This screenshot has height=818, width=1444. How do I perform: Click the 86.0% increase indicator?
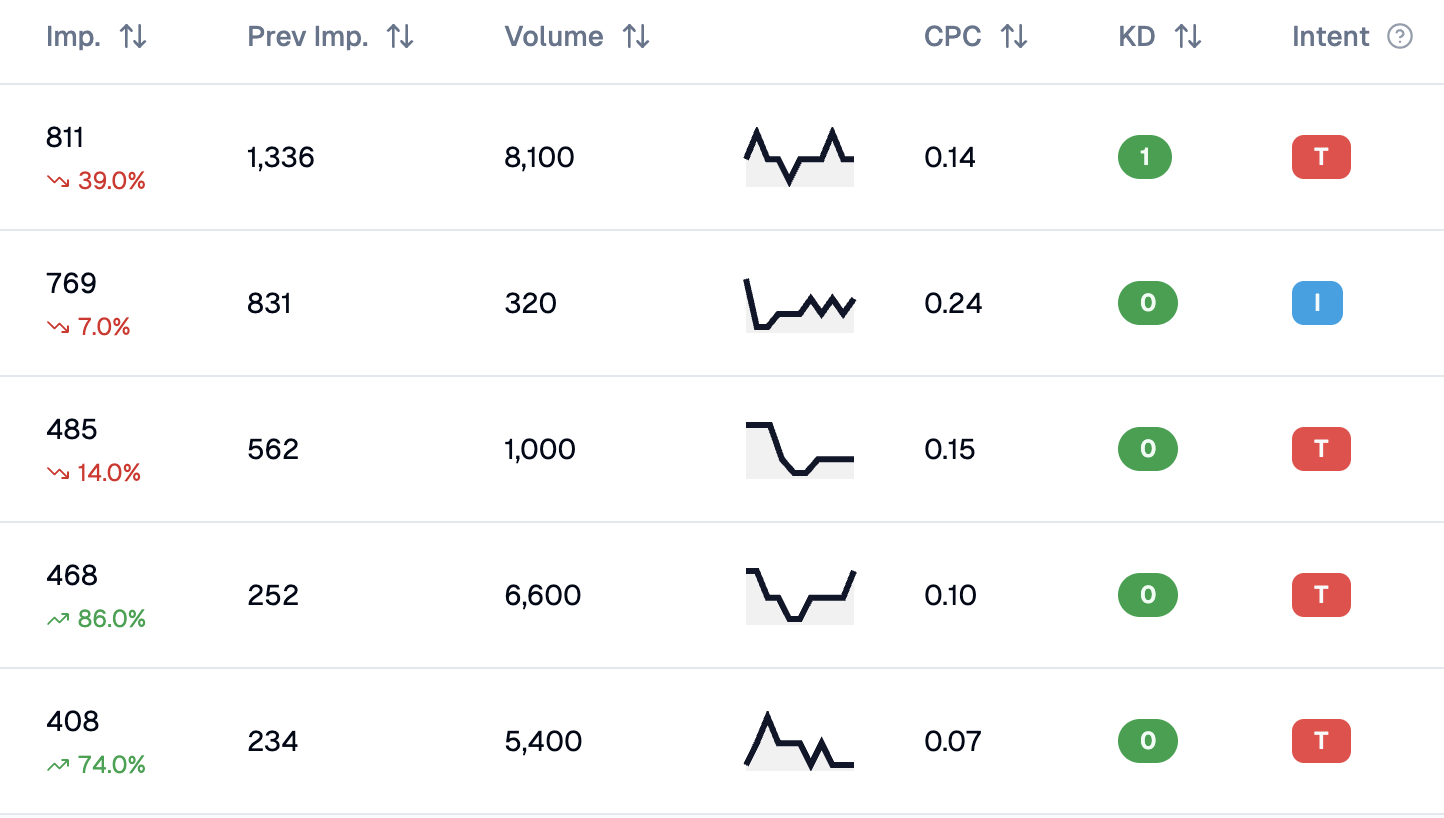(x=97, y=619)
